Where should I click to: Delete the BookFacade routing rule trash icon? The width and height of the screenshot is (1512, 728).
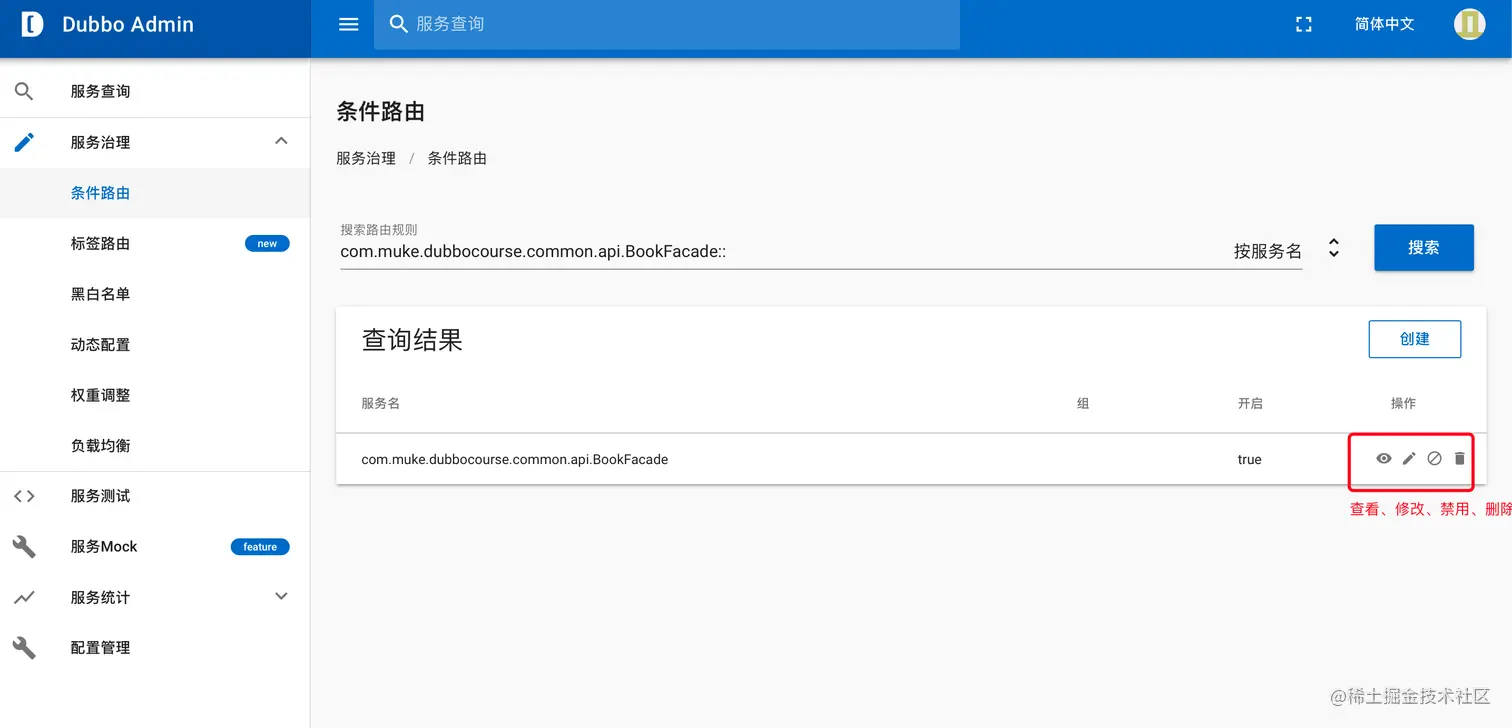tap(1459, 458)
